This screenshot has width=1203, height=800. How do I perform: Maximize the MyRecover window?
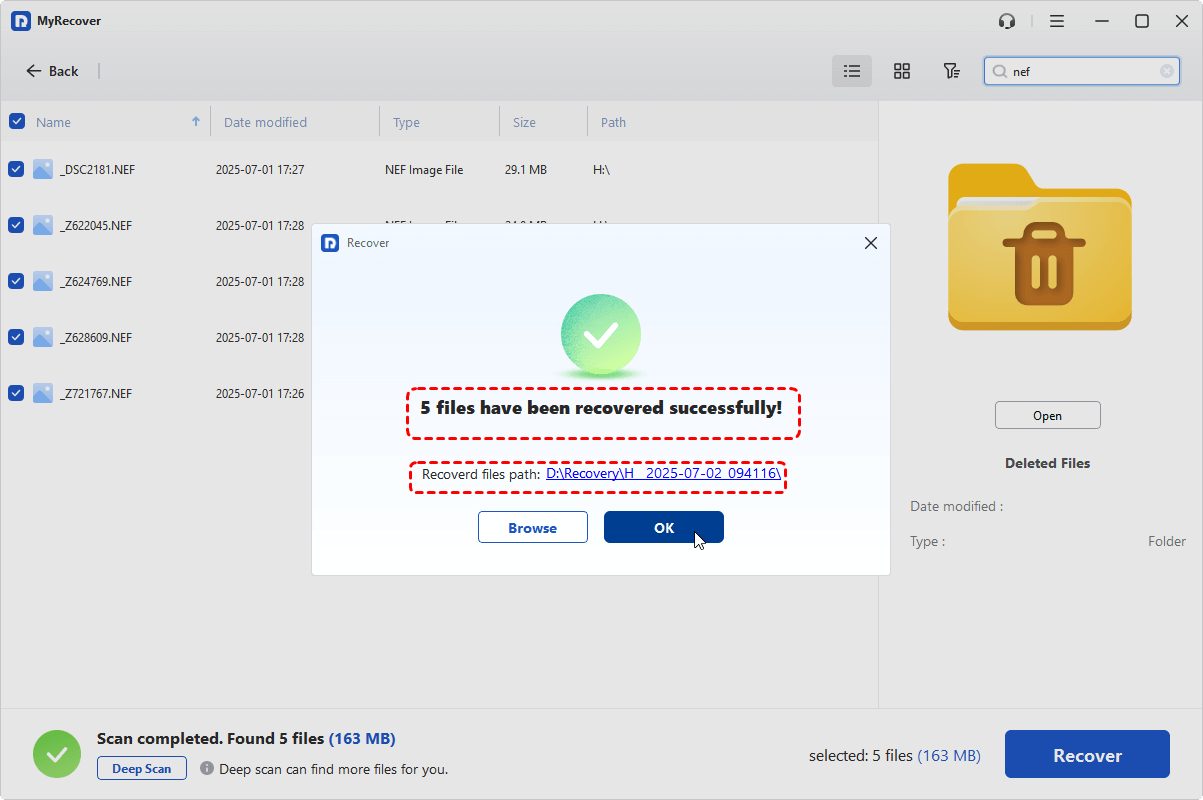1141,21
